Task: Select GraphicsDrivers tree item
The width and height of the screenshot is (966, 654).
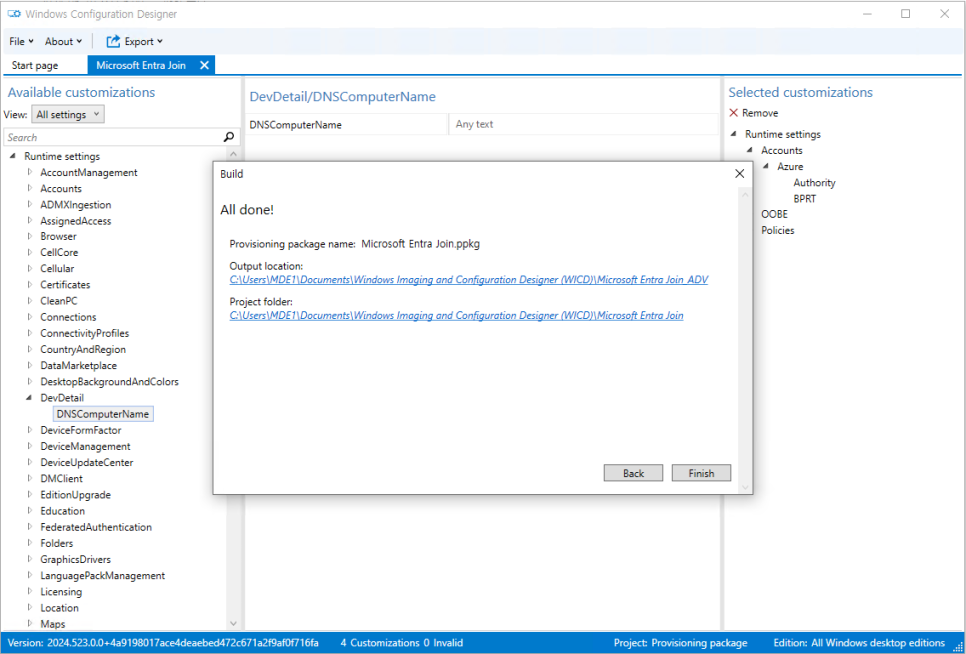Action: [76, 559]
